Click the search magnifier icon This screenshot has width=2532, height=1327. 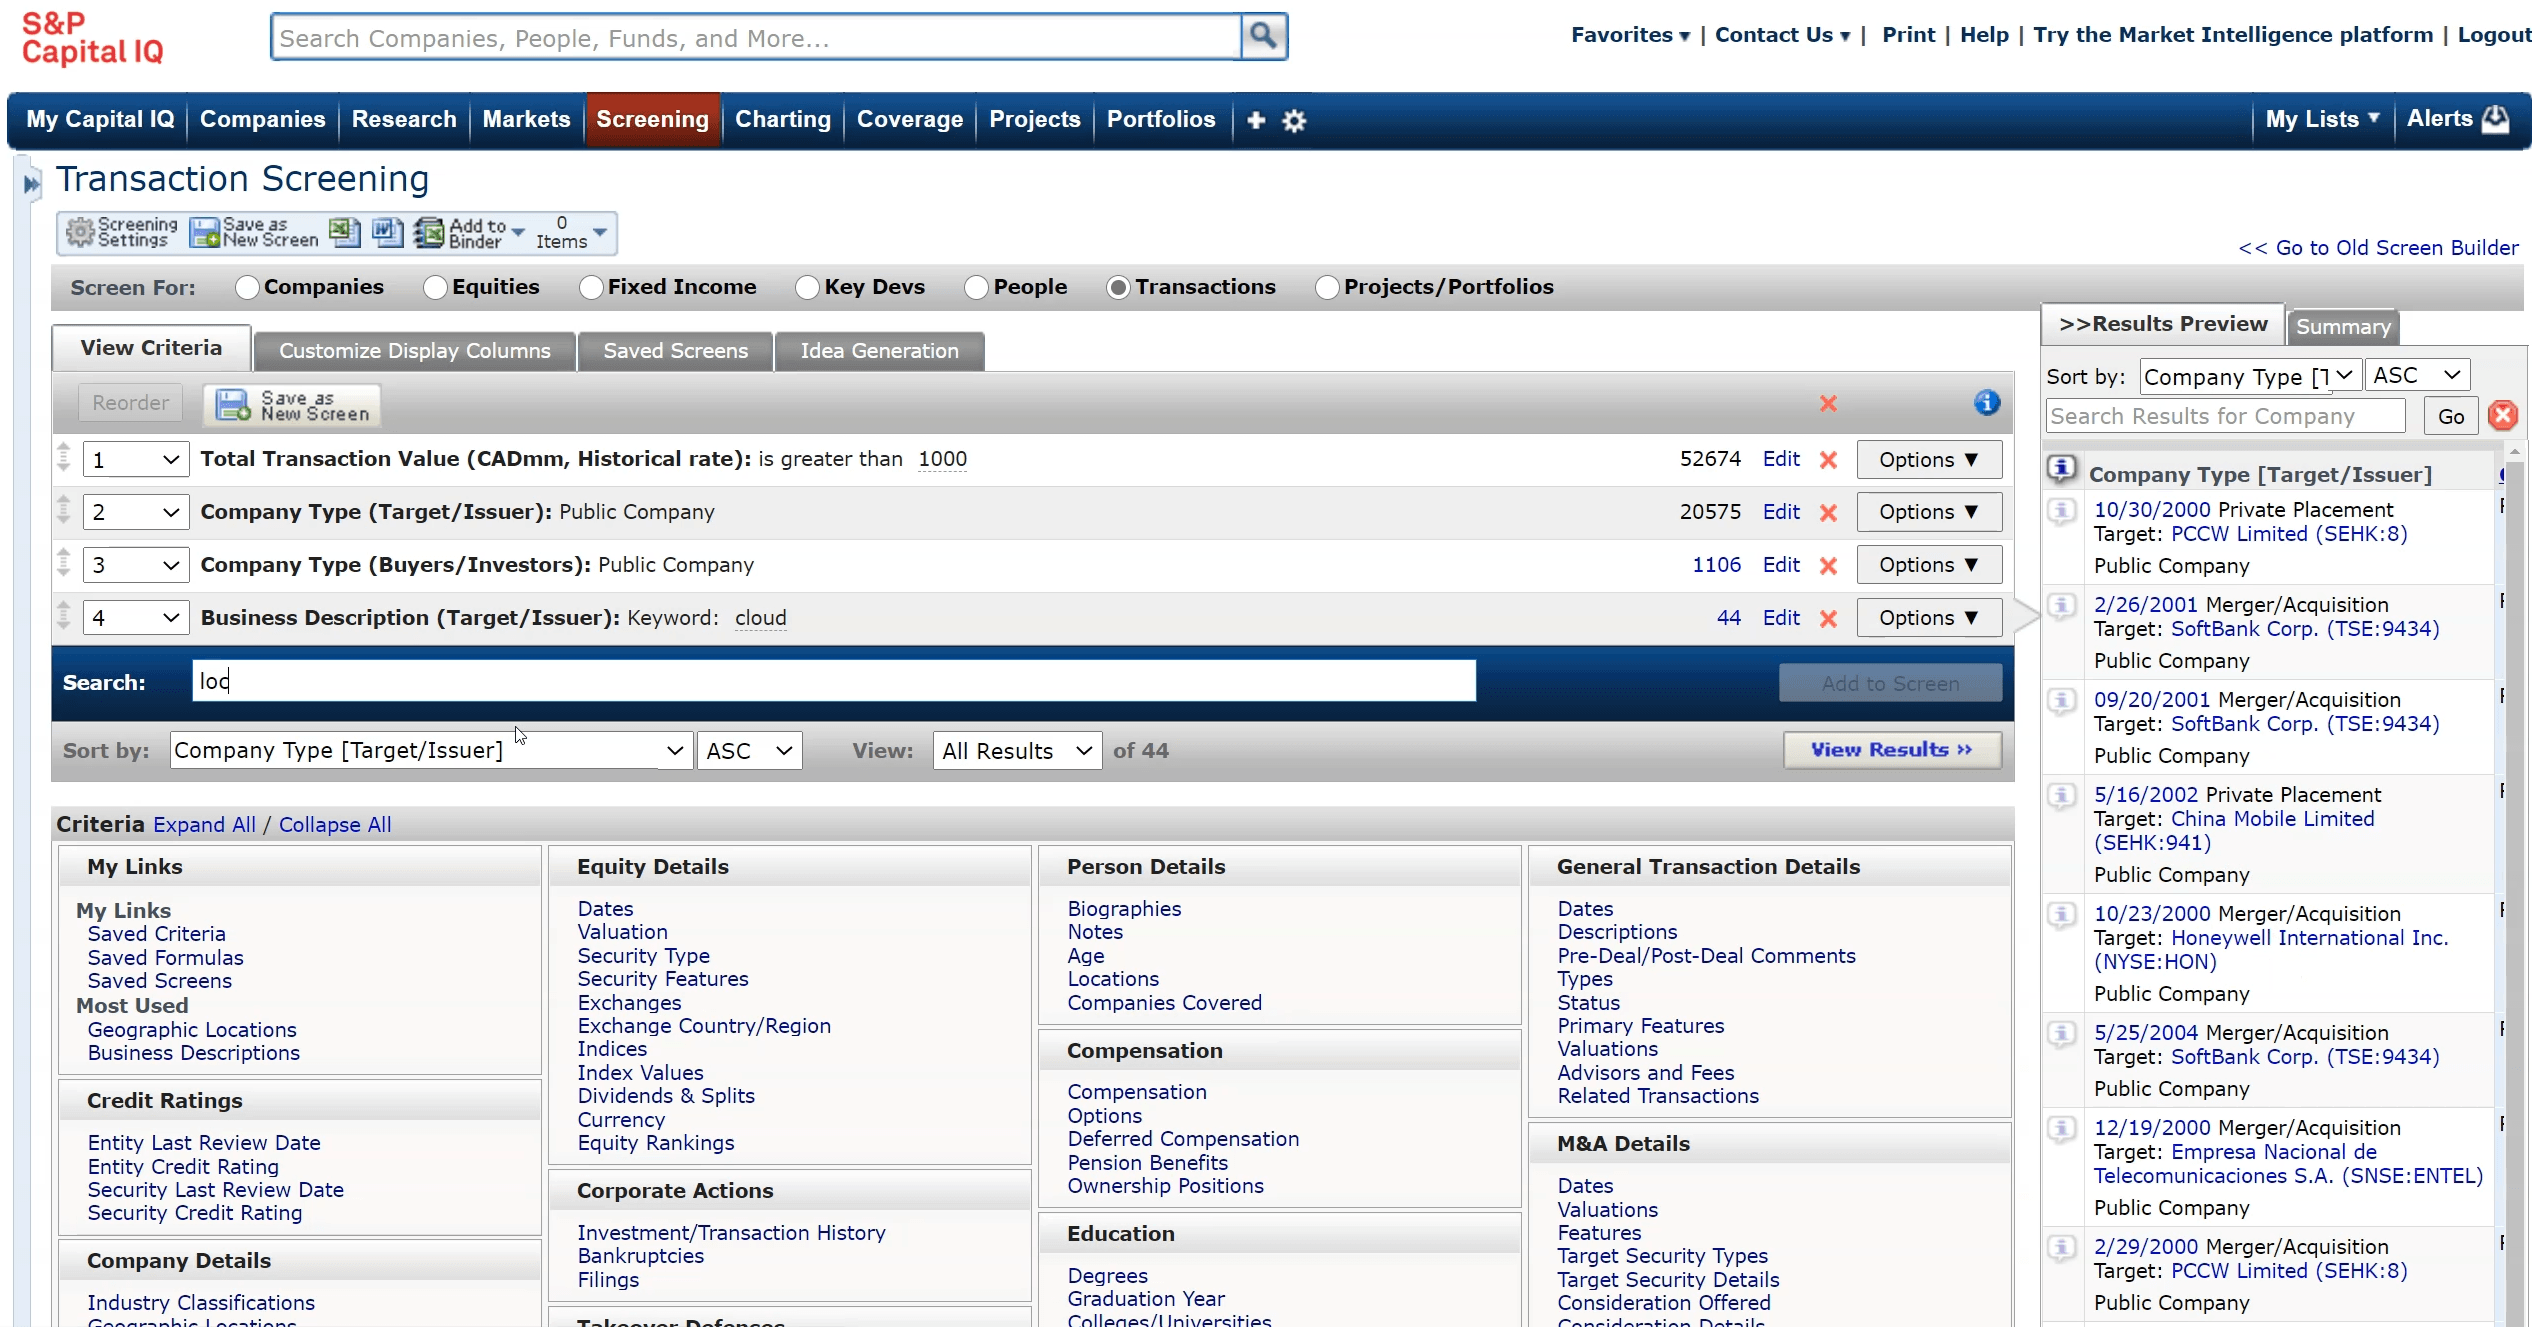click(x=1263, y=37)
